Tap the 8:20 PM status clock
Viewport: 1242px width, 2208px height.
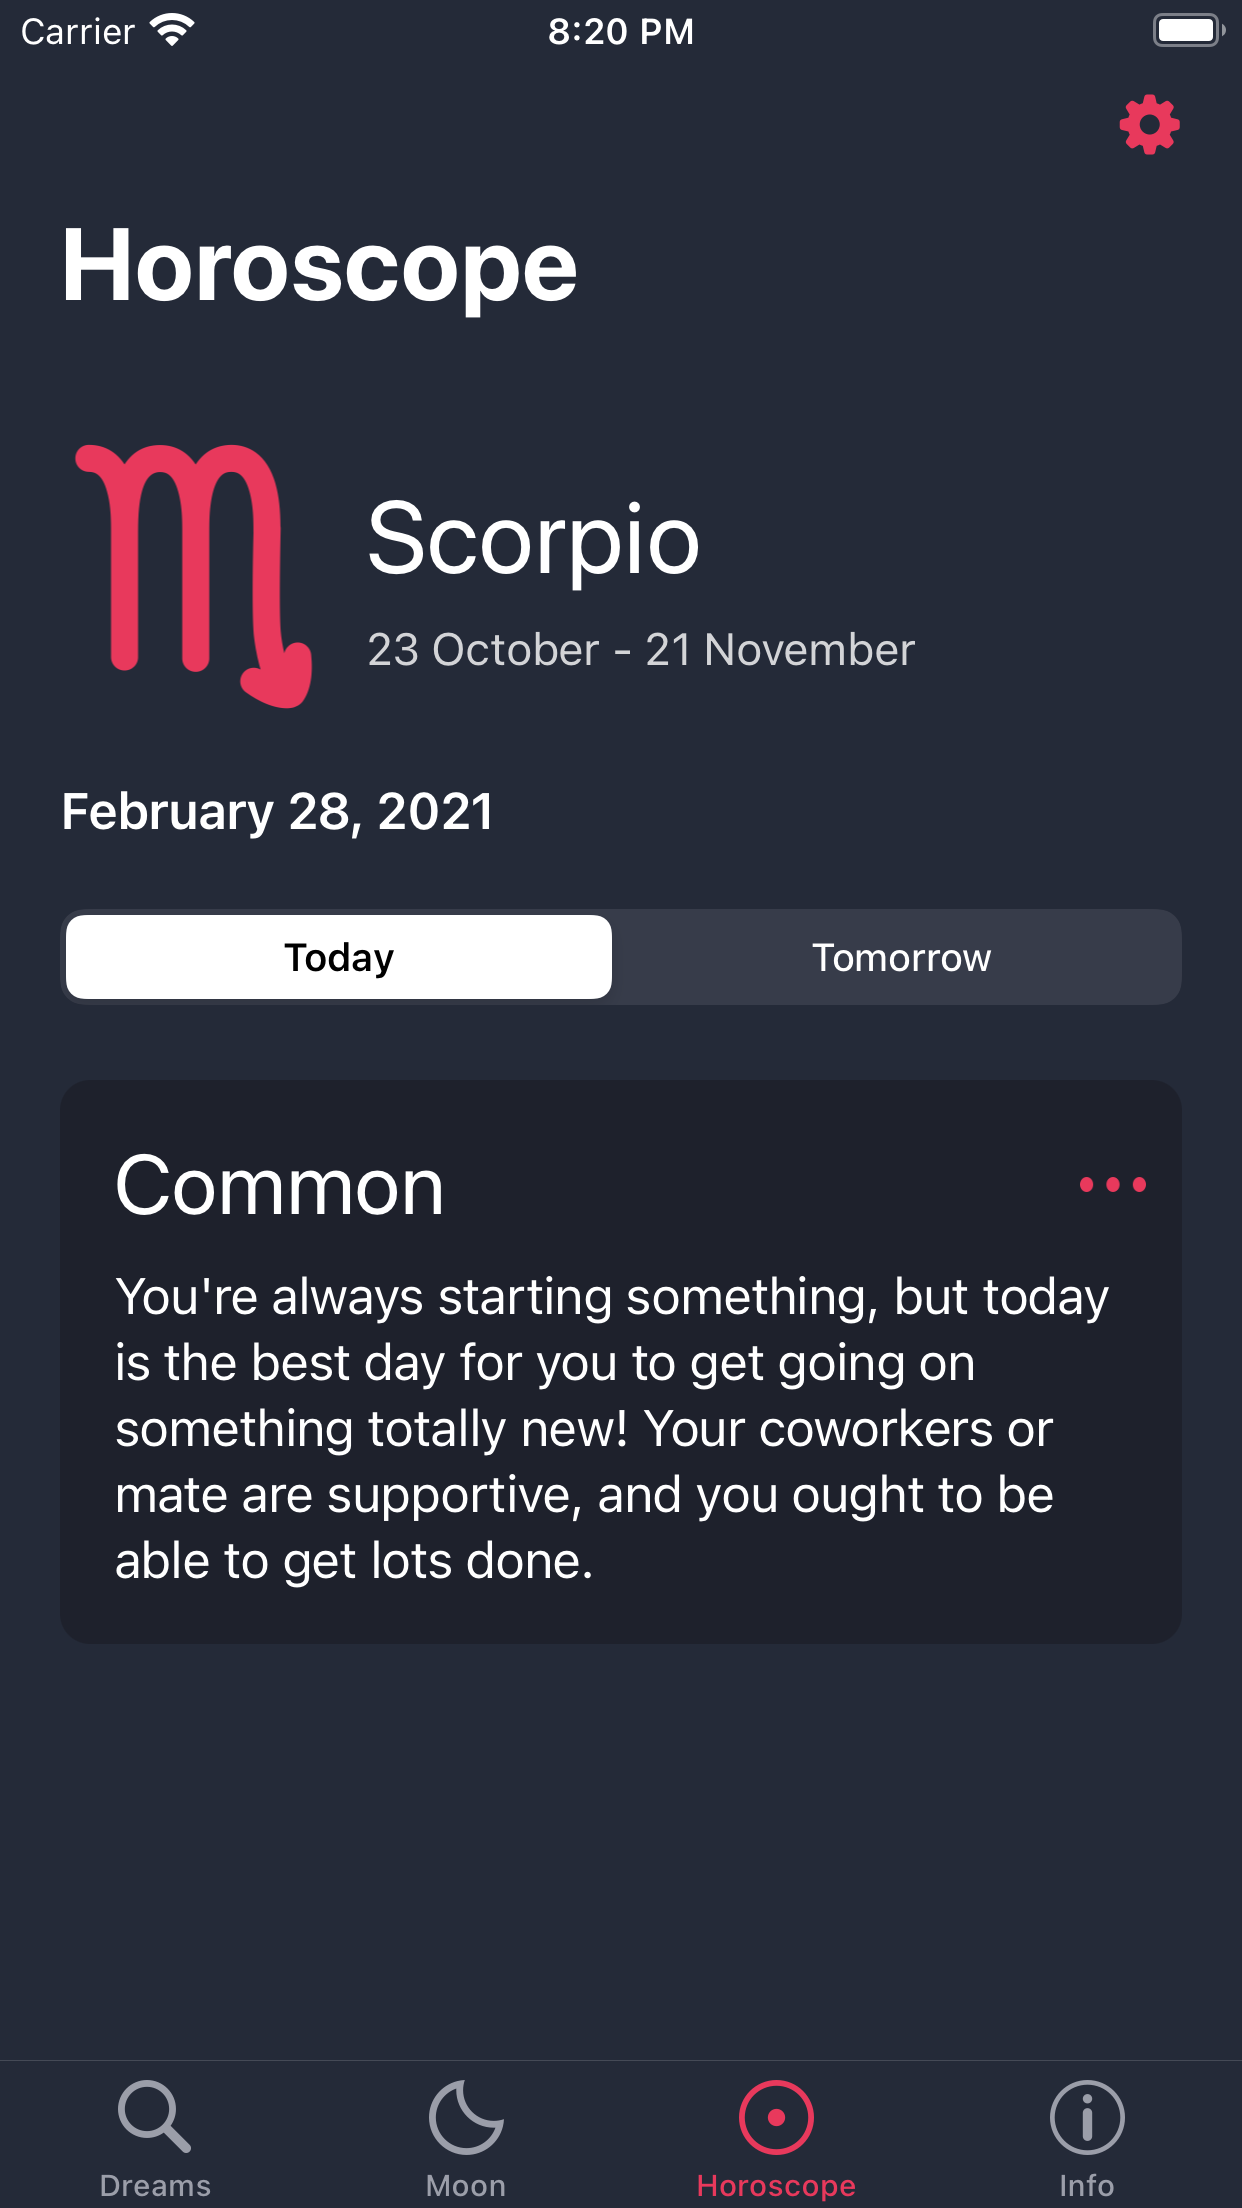pyautogui.click(x=620, y=31)
